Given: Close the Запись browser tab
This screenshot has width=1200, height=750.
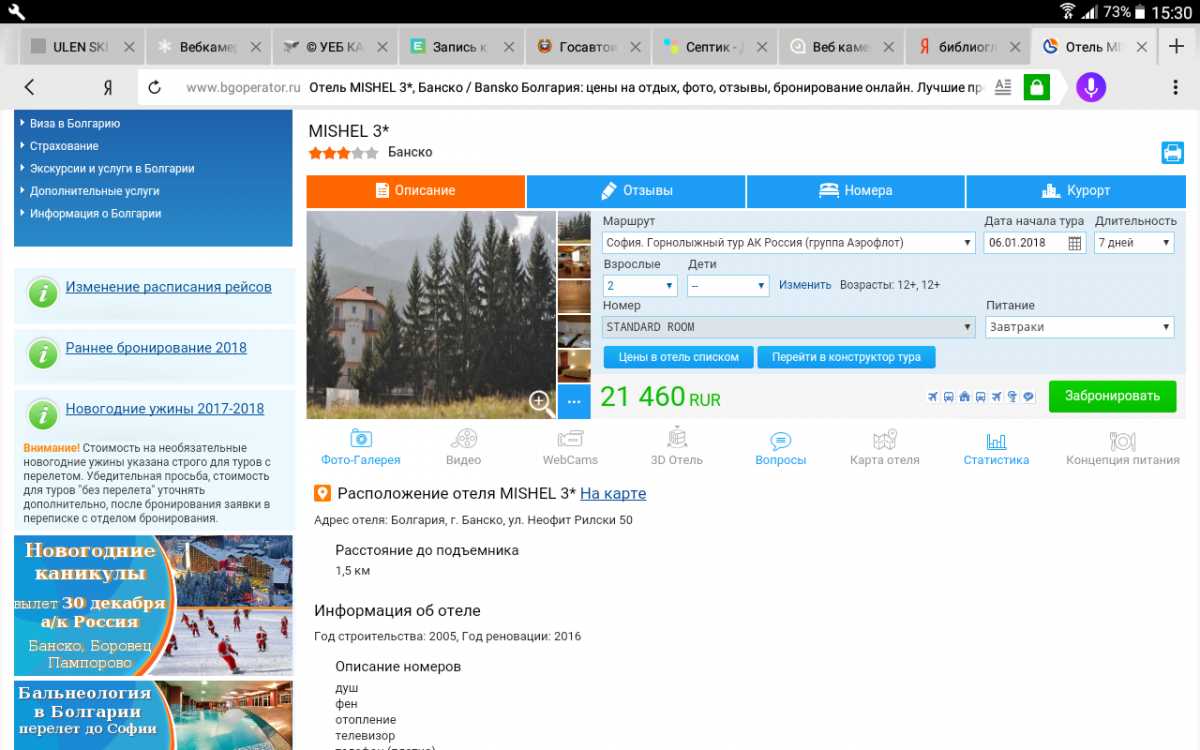Looking at the screenshot, I should point(509,47).
